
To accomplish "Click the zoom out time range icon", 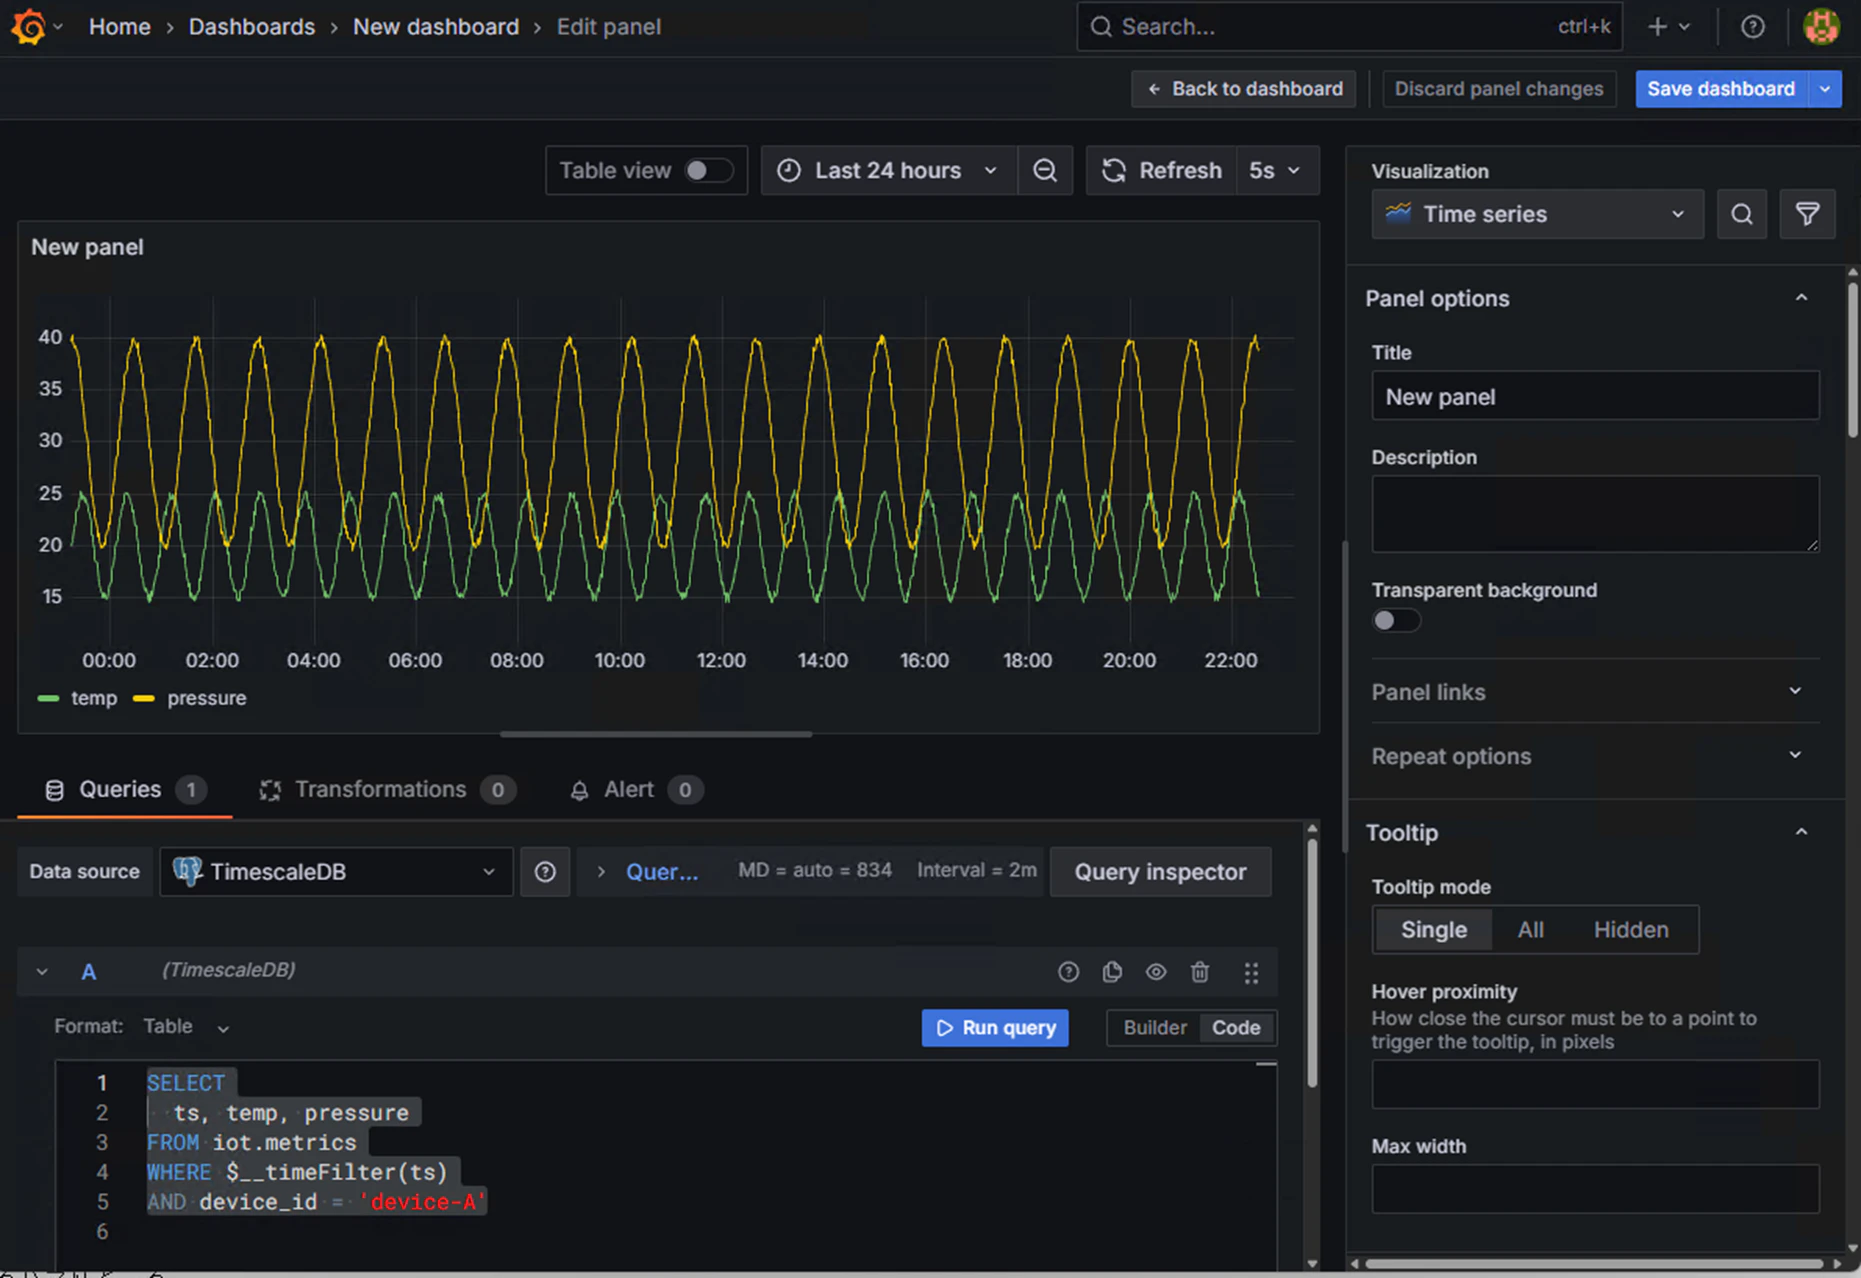I will (x=1045, y=171).
